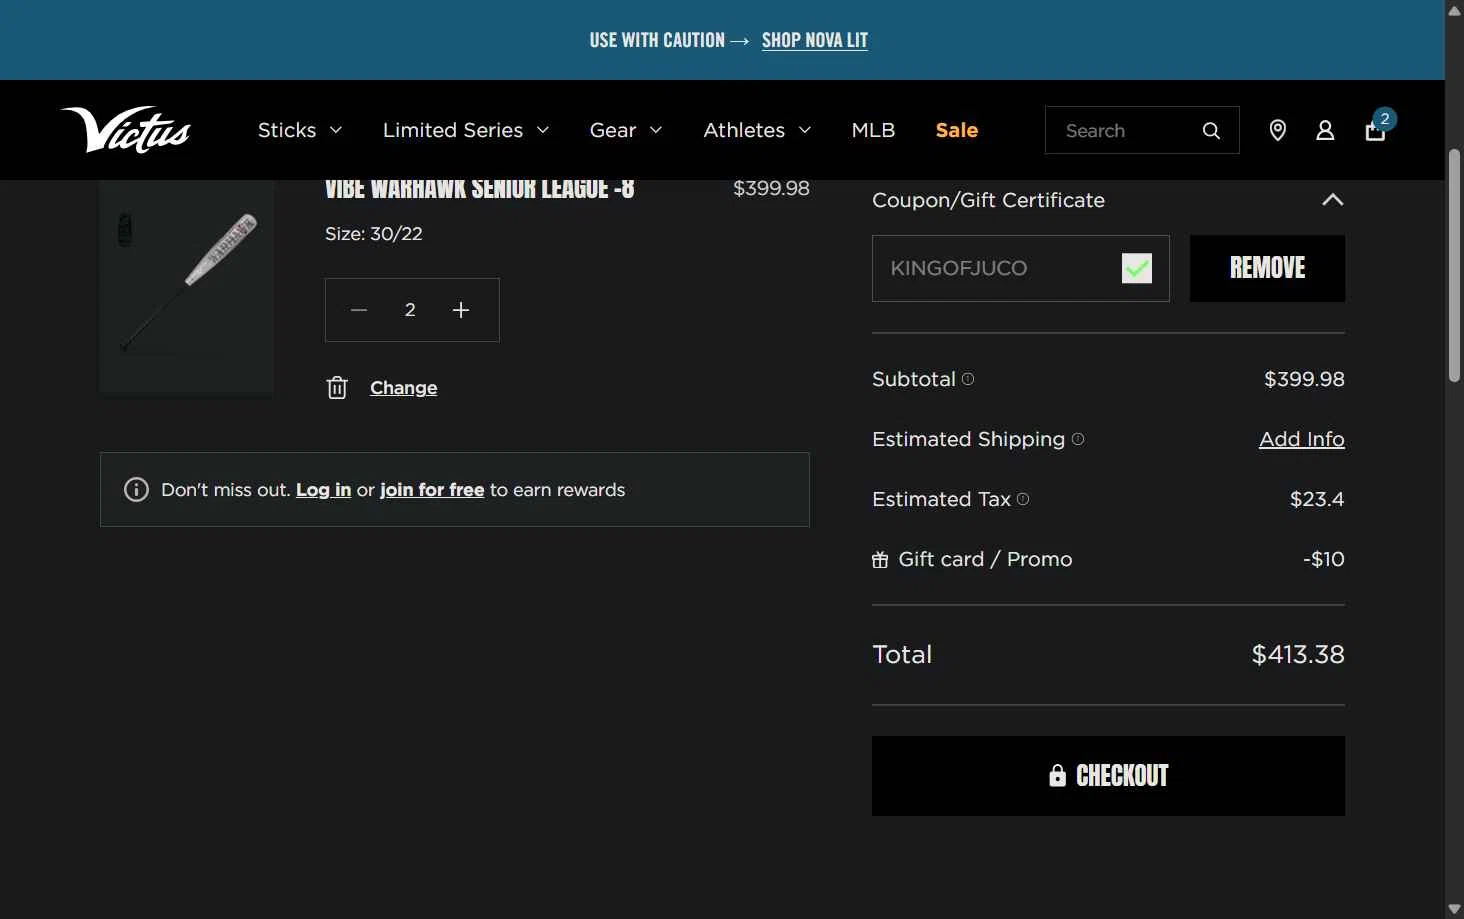Open the shopping cart bag icon

tap(1376, 130)
